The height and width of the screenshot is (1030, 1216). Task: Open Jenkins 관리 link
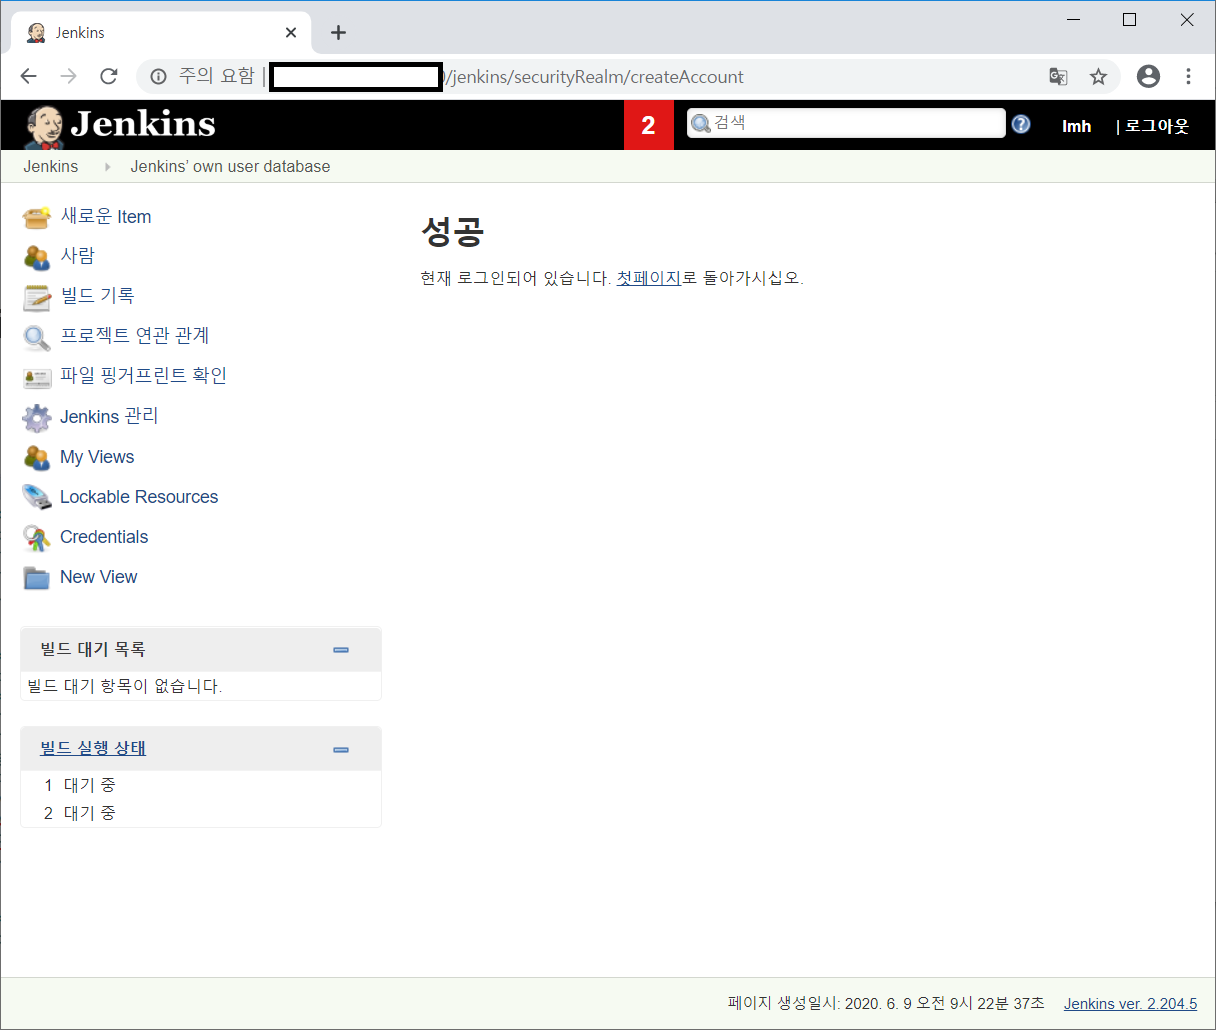click(x=109, y=416)
